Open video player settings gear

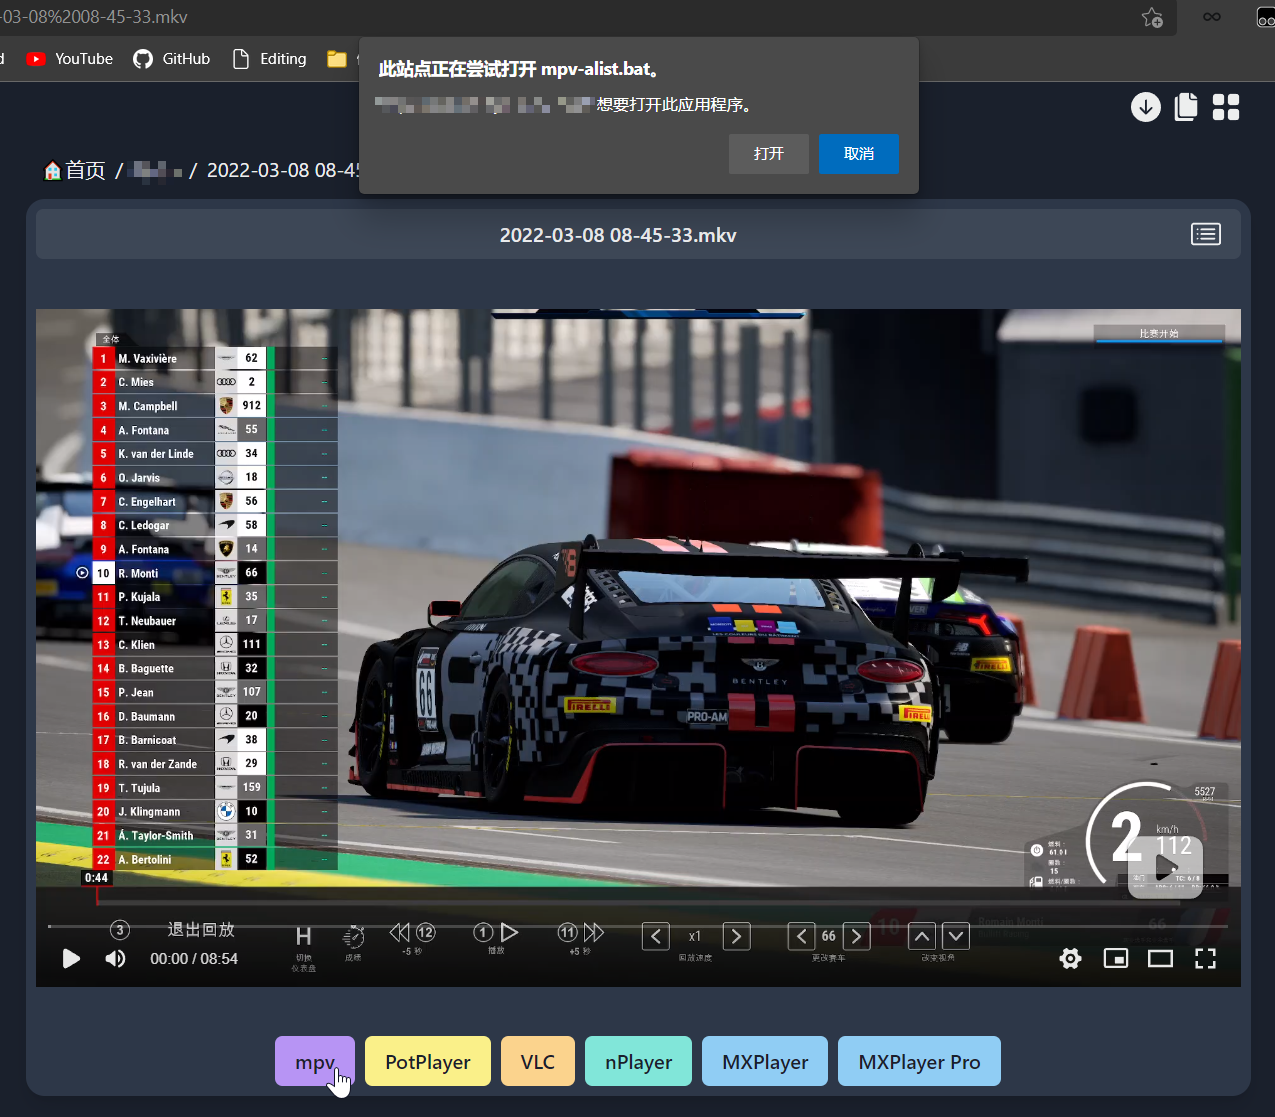coord(1070,959)
